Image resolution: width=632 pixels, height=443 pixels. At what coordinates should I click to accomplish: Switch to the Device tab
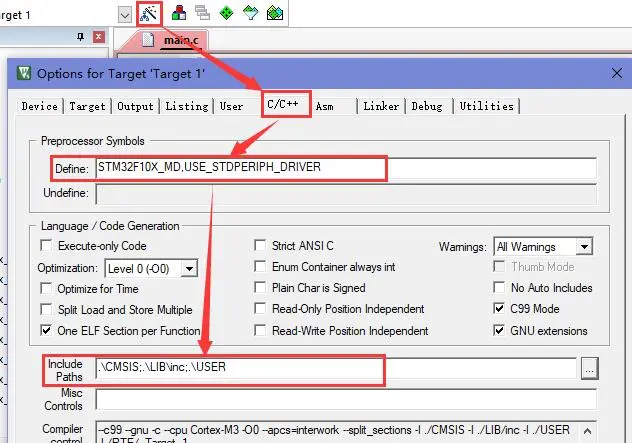[x=40, y=106]
